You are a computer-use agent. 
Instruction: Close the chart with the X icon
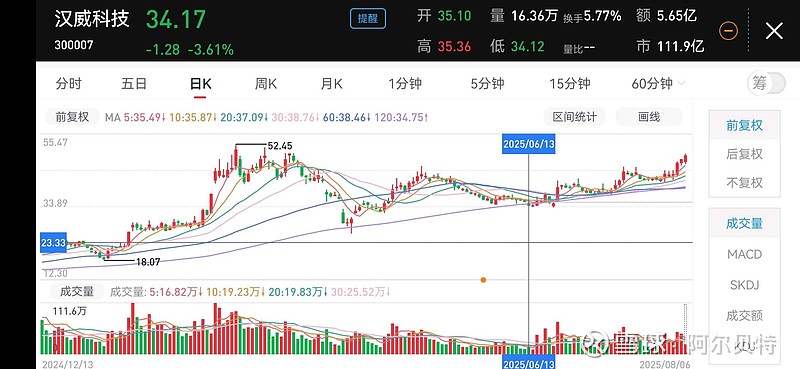pyautogui.click(x=774, y=31)
